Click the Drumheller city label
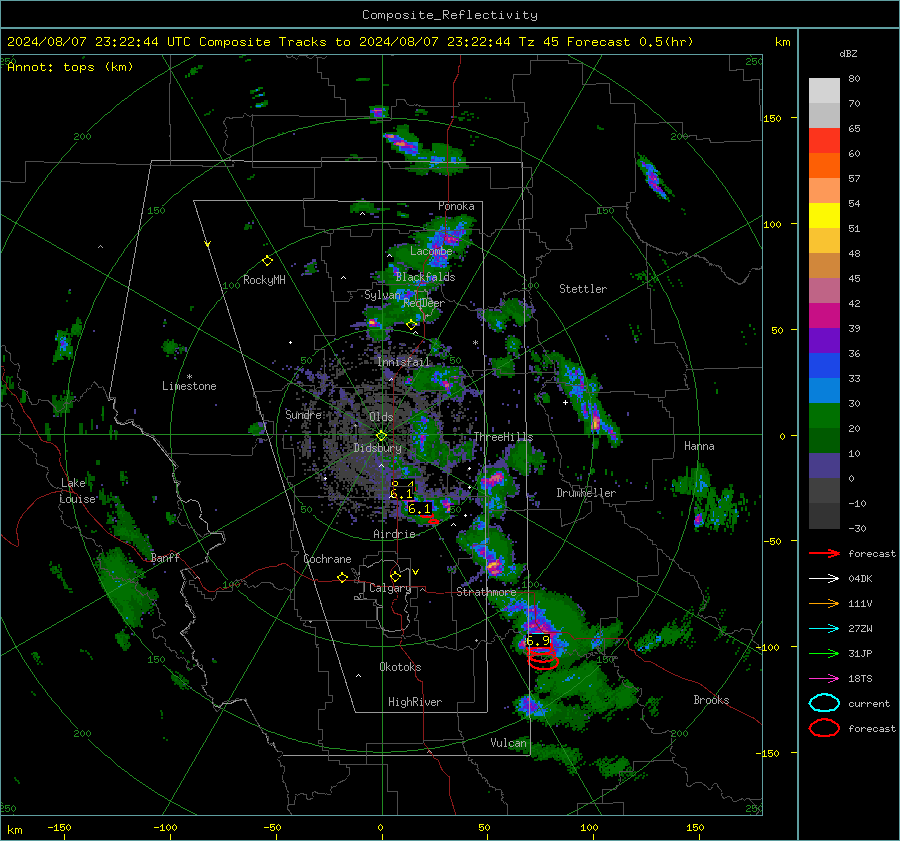900x841 pixels. click(586, 493)
